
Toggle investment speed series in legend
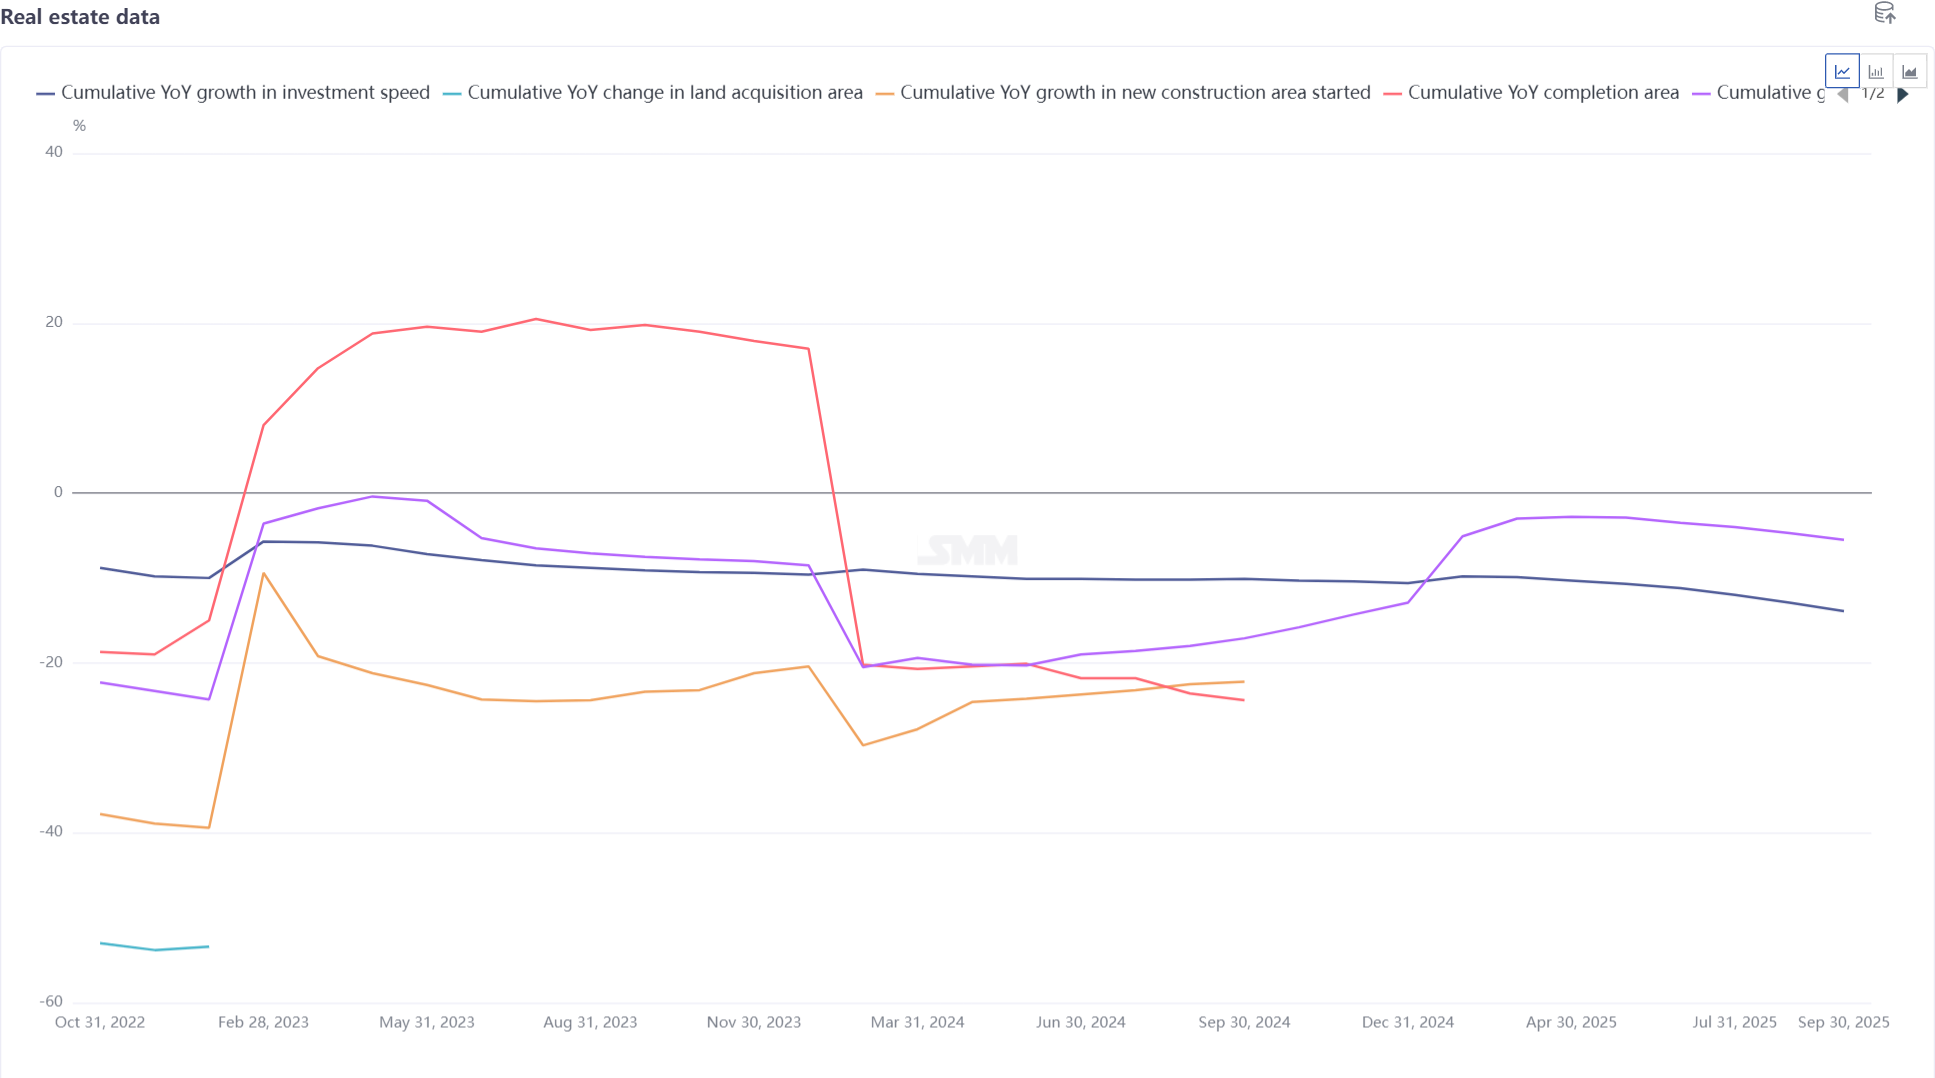245,93
